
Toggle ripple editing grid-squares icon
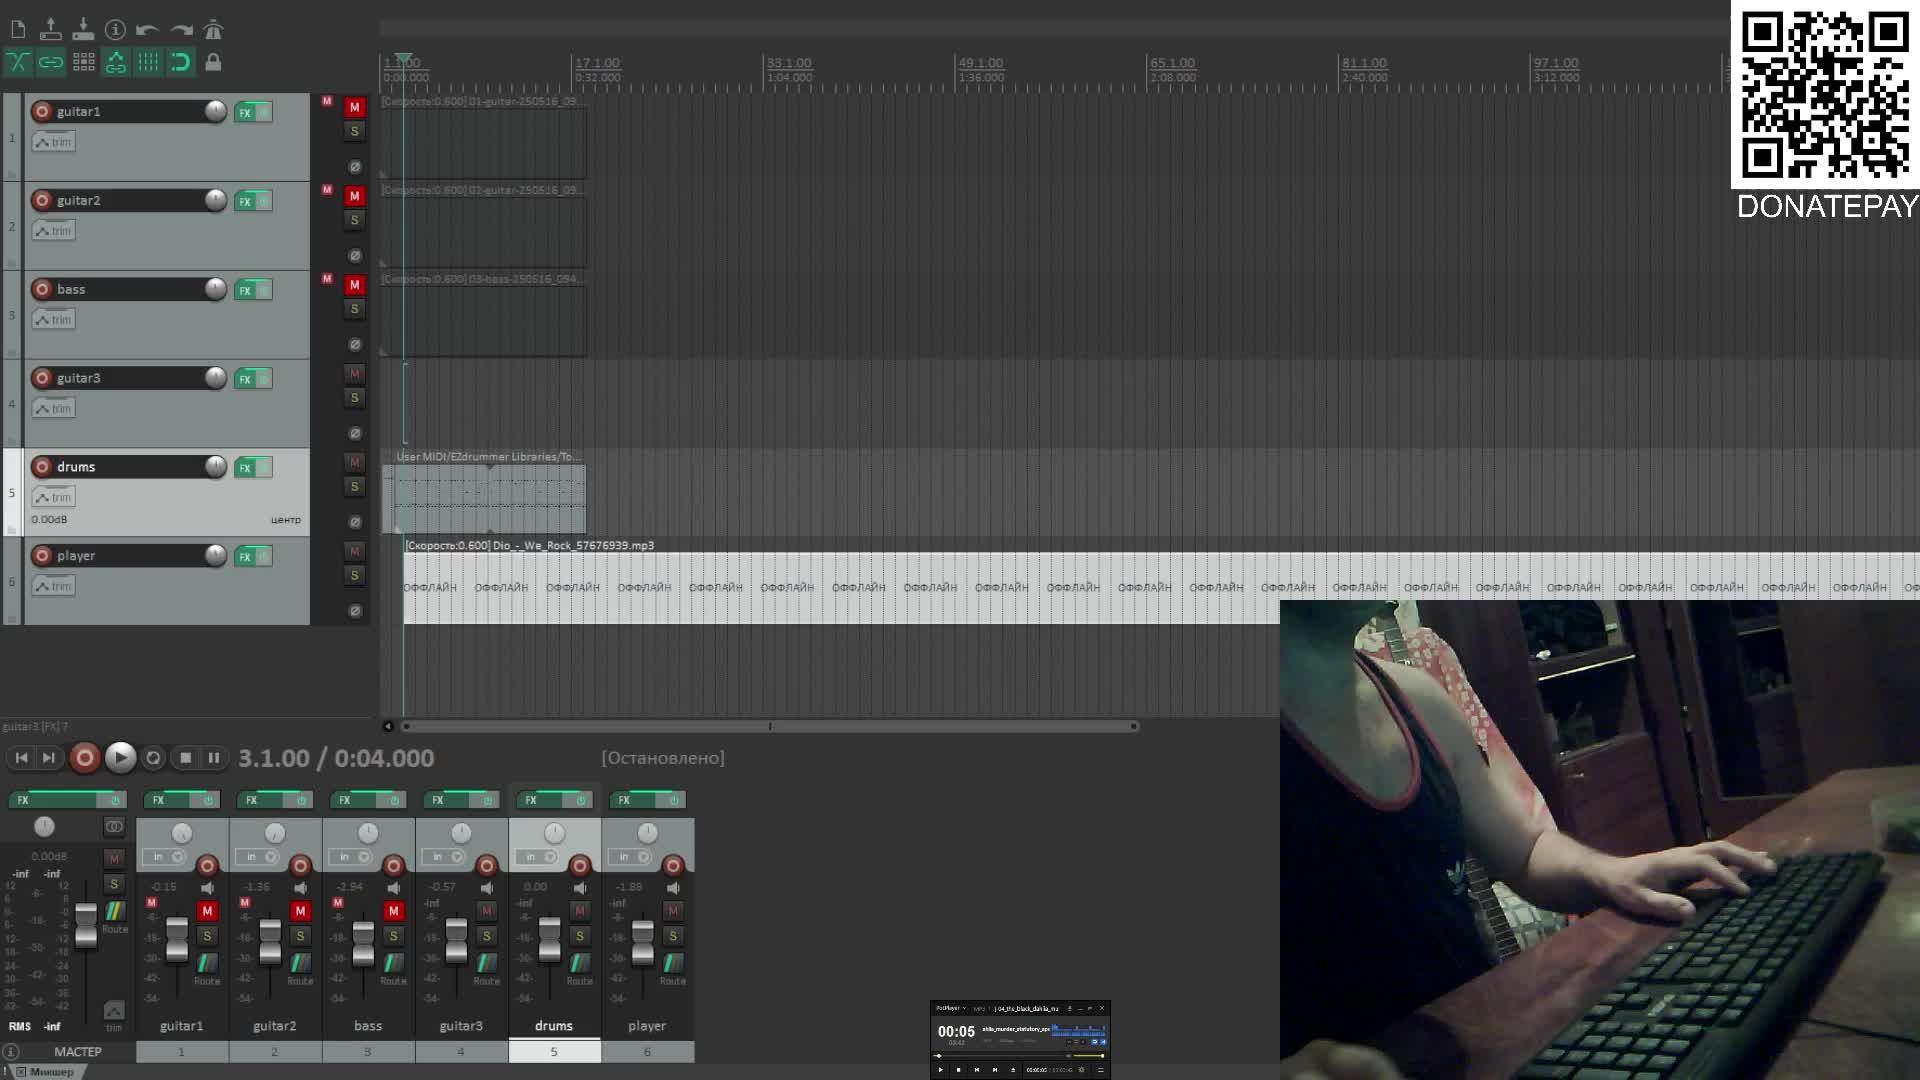[x=84, y=63]
